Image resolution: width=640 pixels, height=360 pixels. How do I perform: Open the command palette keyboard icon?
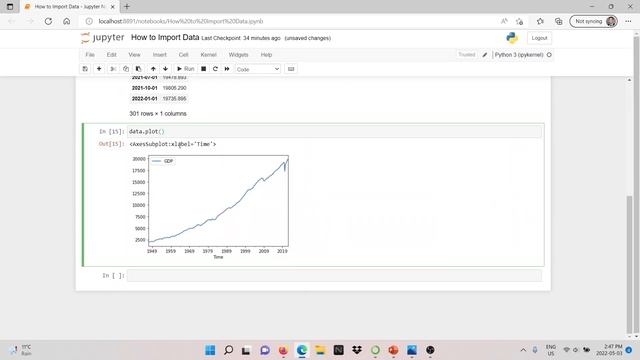291,69
